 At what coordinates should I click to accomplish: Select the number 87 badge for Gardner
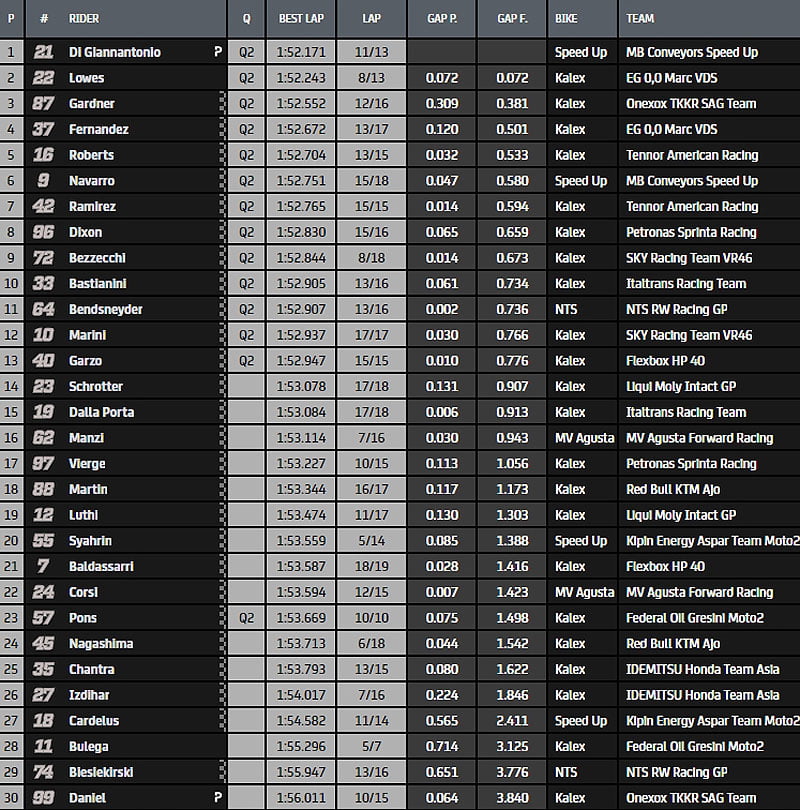(43, 103)
